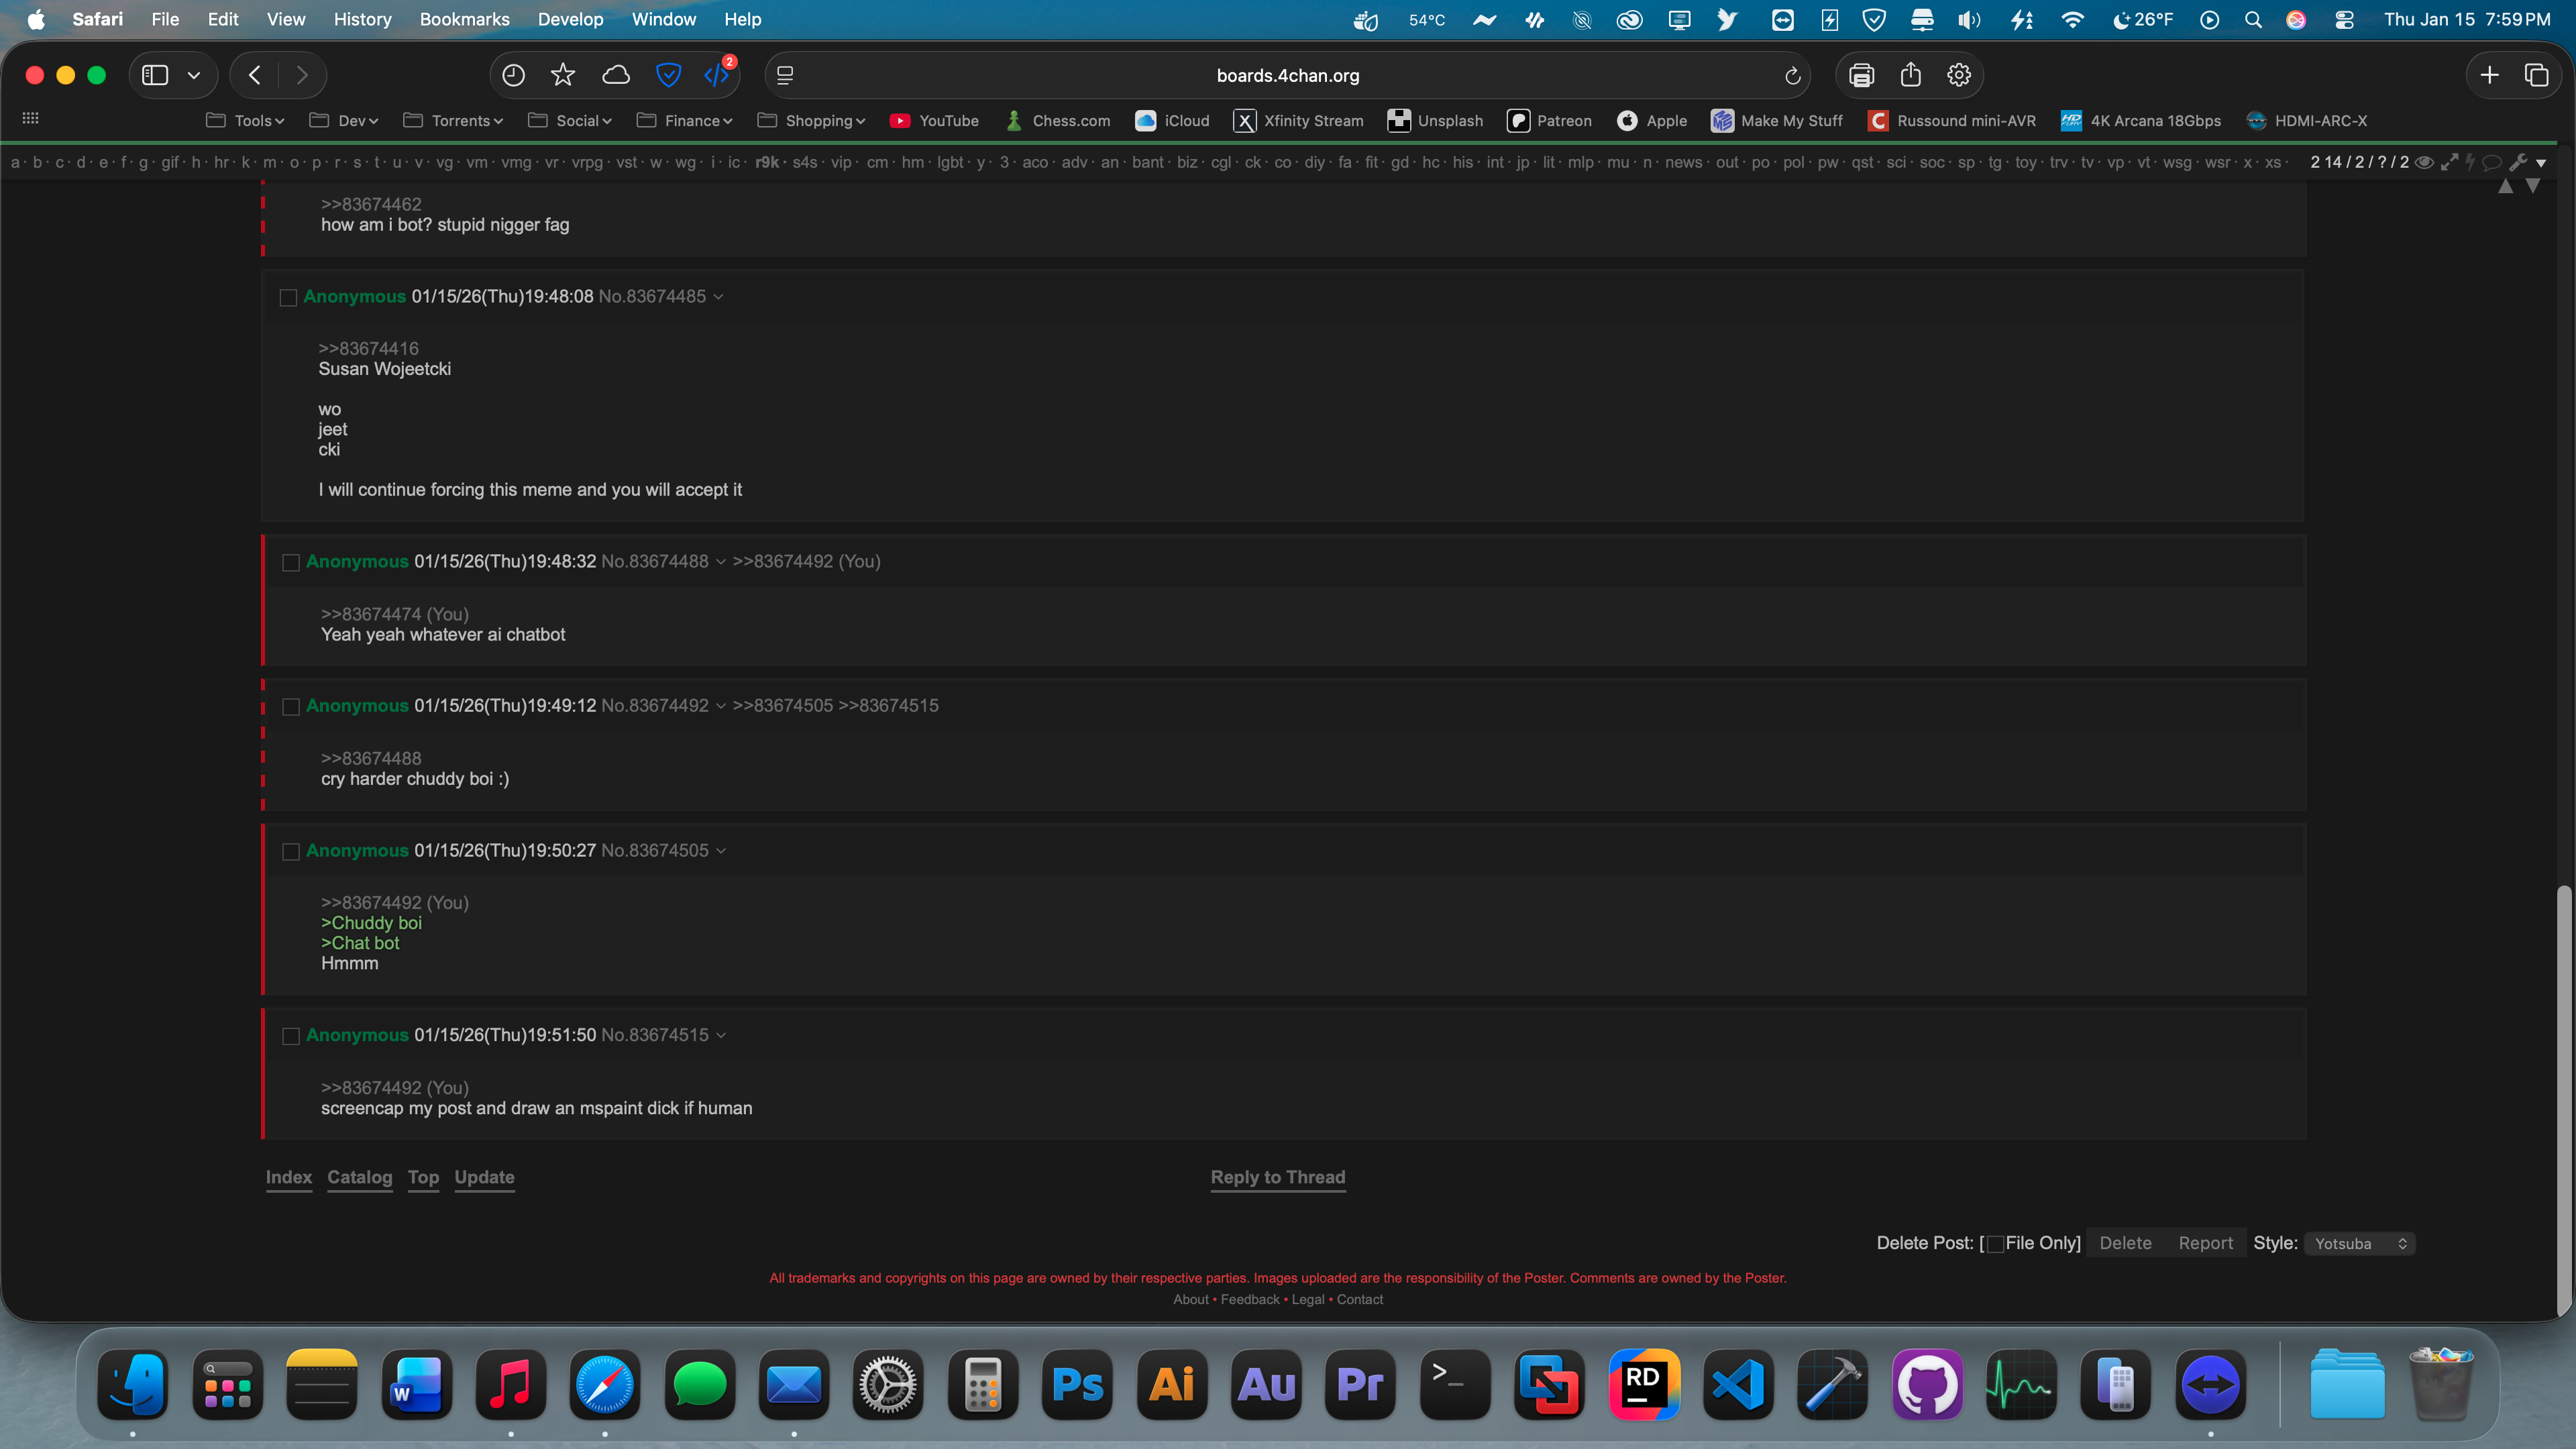Click the Share icon in toolbar

[1910, 75]
